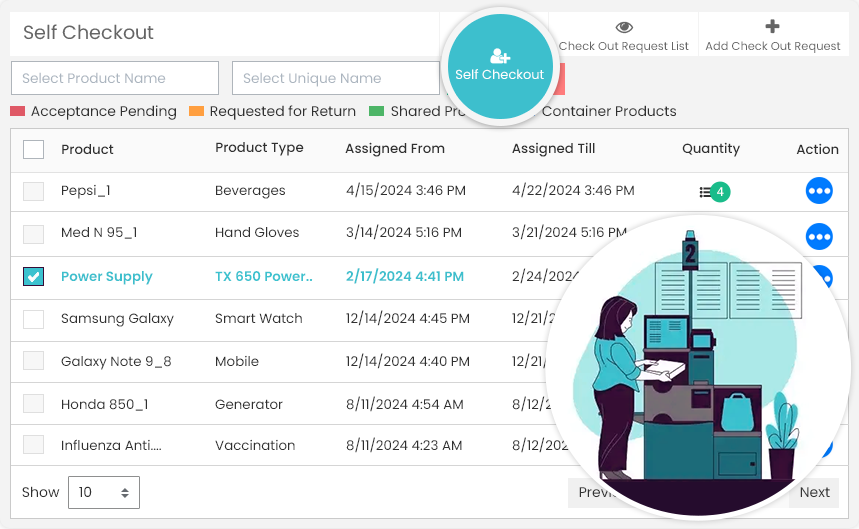The height and width of the screenshot is (529, 859).
Task: Uncheck the Power Supply row checkbox
Action: 34,277
